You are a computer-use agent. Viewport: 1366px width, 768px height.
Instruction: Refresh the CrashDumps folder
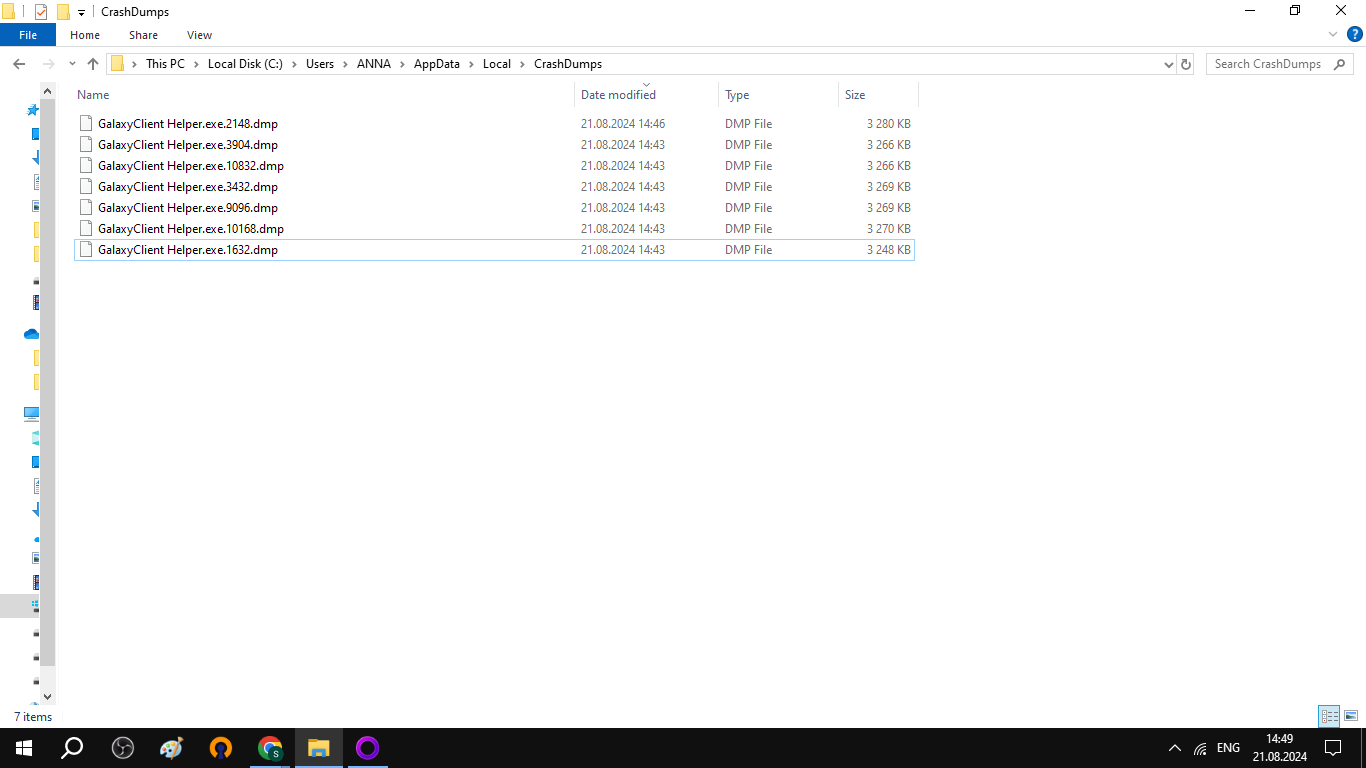(1186, 64)
